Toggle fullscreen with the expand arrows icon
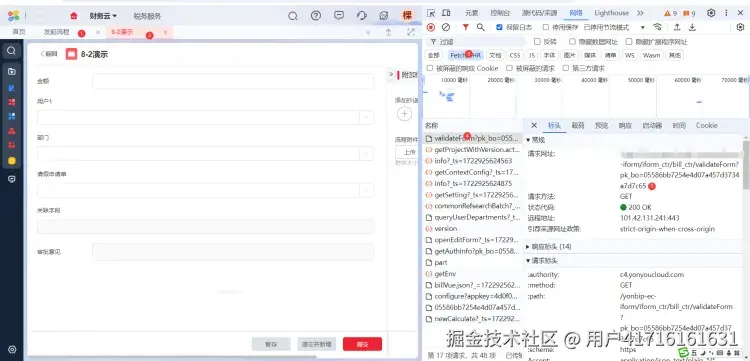 click(410, 32)
